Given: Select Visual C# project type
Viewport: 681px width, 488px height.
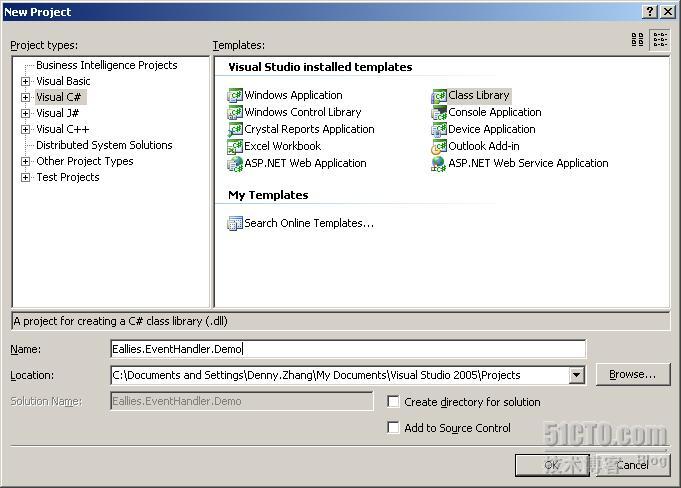Looking at the screenshot, I should pos(59,97).
